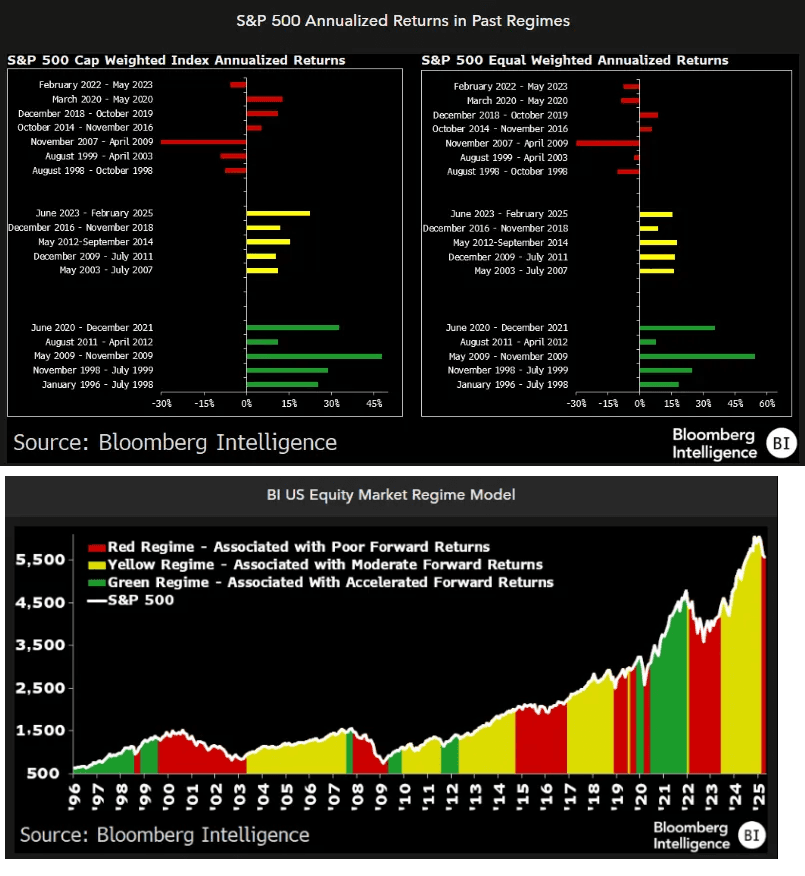Click the long red November 2007 bar, Cap Weighted chart
The image size is (805, 876).
(x=203, y=142)
